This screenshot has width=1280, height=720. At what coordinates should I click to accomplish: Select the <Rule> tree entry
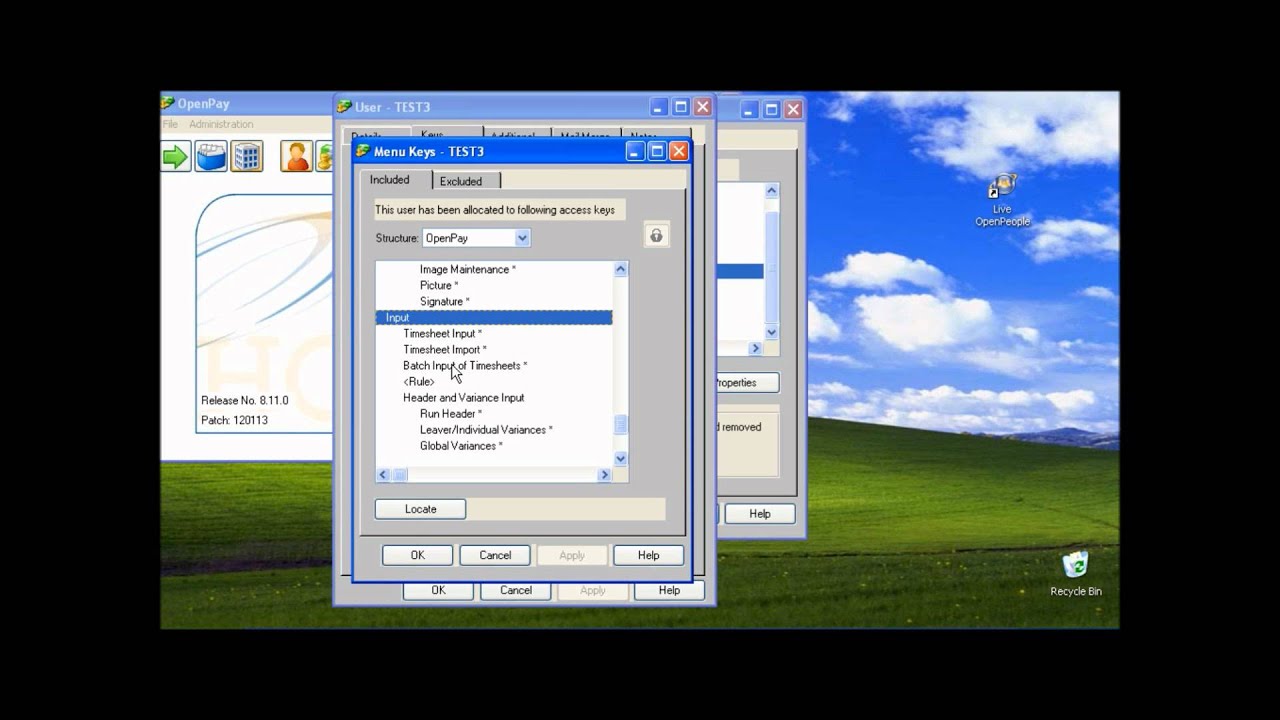coord(419,381)
